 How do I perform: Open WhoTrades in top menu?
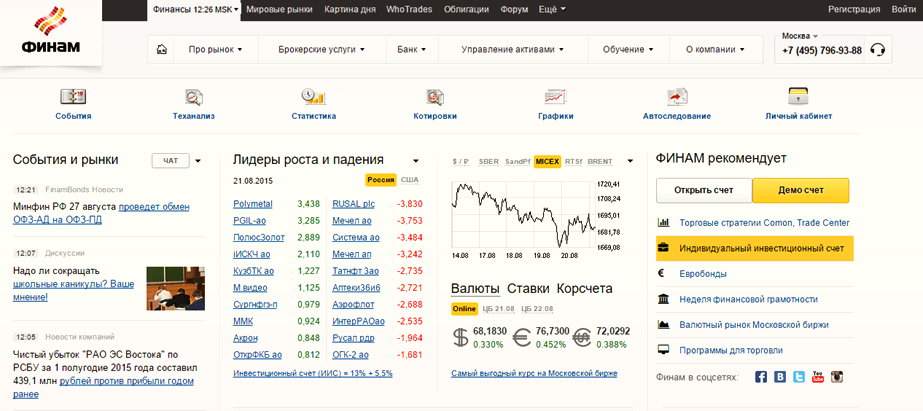pyautogui.click(x=409, y=9)
